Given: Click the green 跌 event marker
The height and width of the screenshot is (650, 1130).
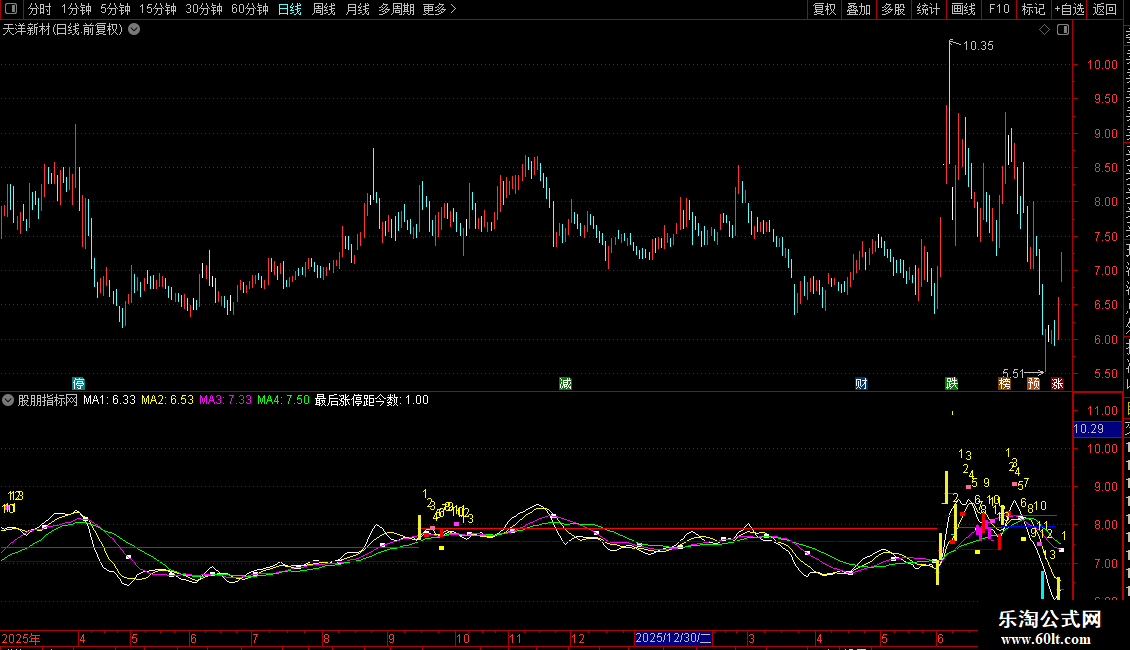Looking at the screenshot, I should 952,383.
